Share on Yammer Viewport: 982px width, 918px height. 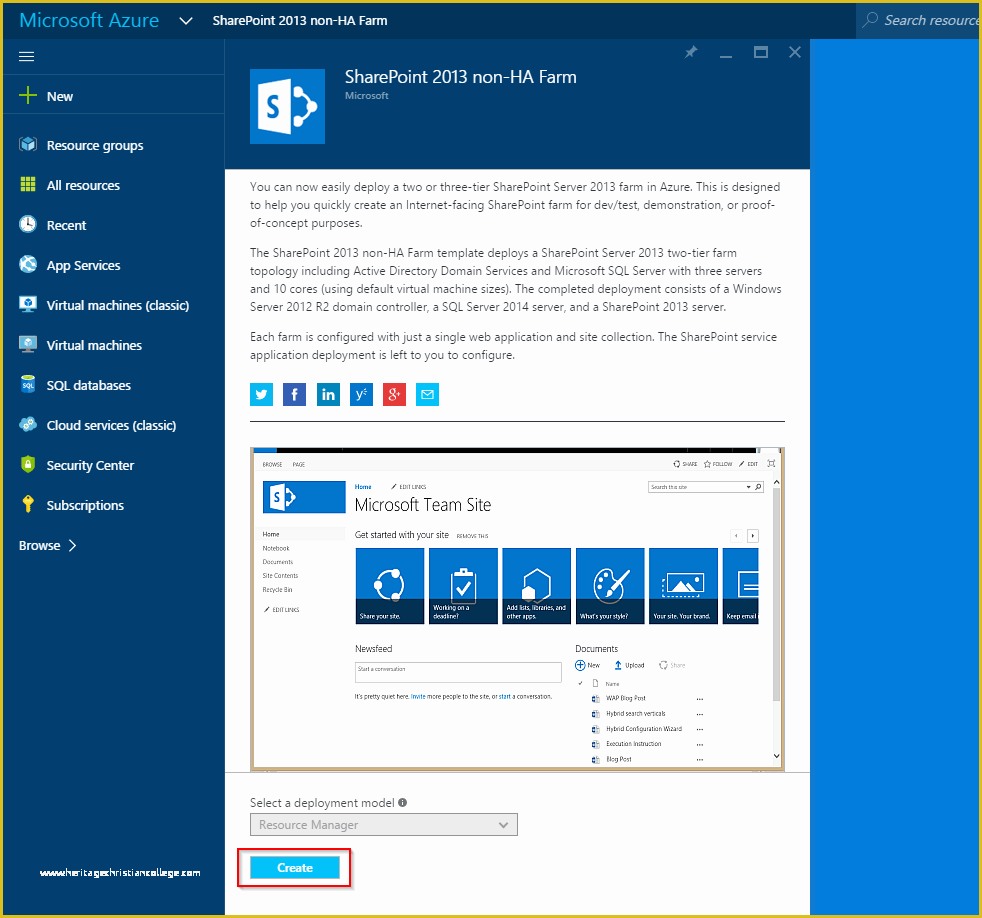point(361,395)
